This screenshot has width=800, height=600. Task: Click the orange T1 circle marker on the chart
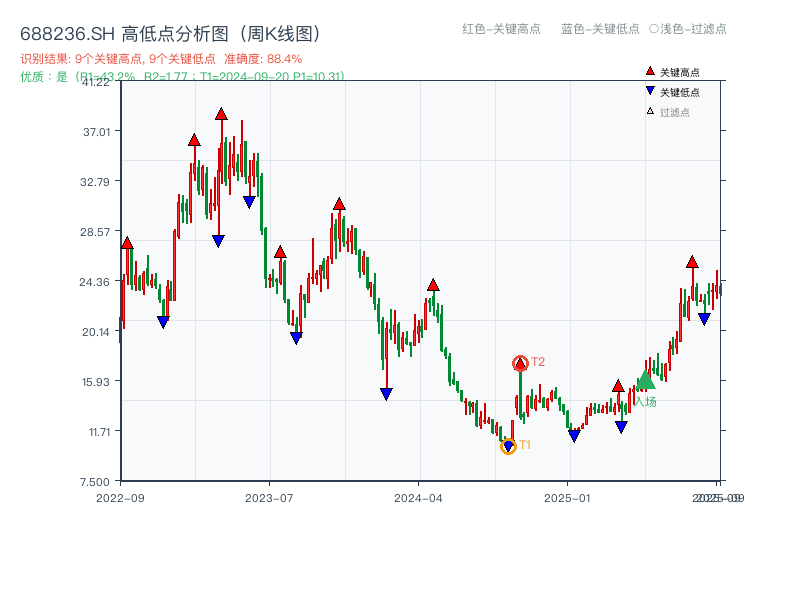(508, 444)
